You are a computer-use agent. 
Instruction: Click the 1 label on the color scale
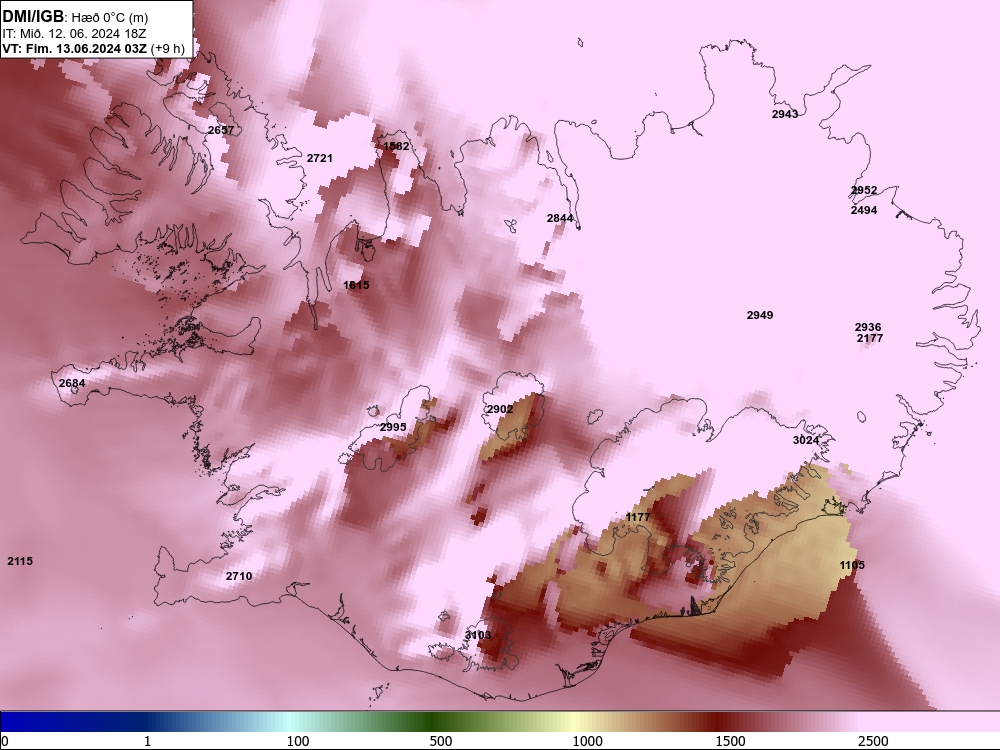click(147, 741)
